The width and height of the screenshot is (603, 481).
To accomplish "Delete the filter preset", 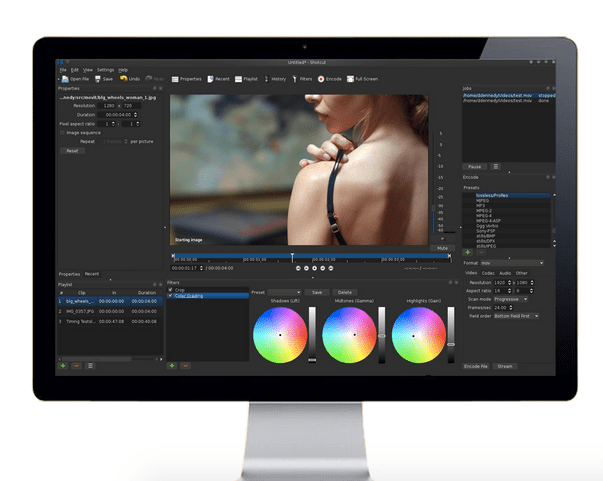I will [x=345, y=292].
